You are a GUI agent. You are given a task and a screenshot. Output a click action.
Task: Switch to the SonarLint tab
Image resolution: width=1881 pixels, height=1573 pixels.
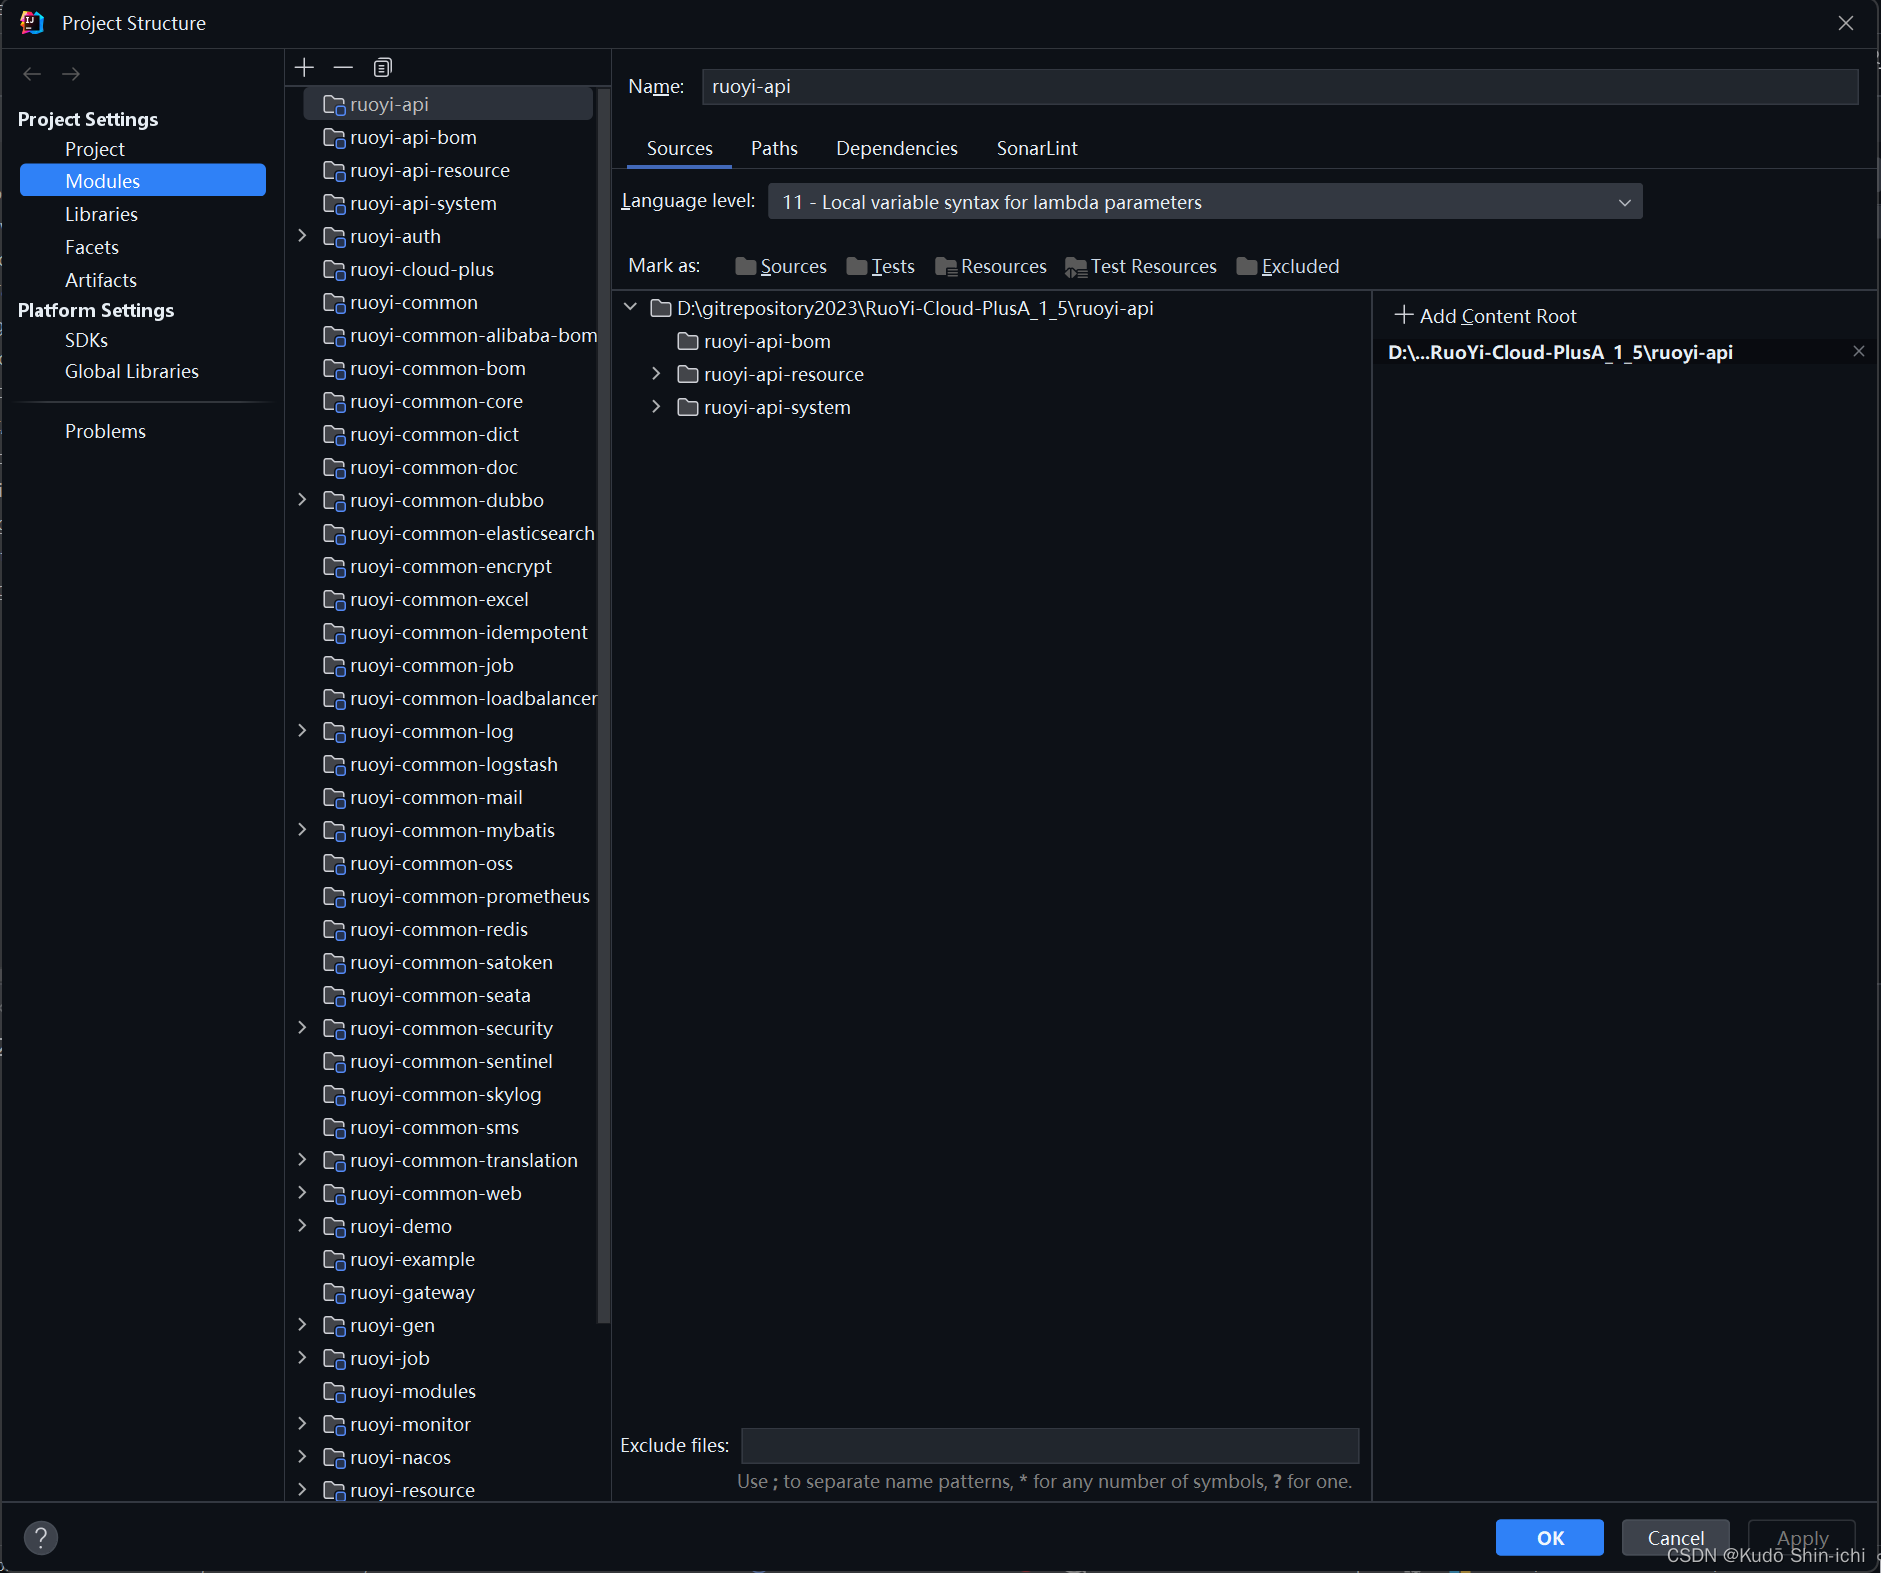[1037, 148]
